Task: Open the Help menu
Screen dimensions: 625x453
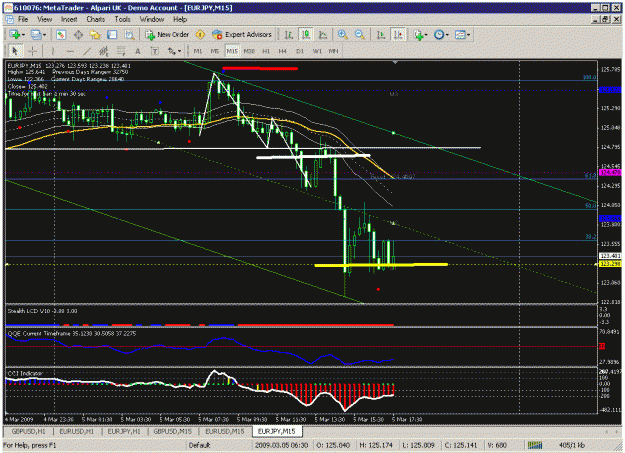Action: click(x=180, y=19)
